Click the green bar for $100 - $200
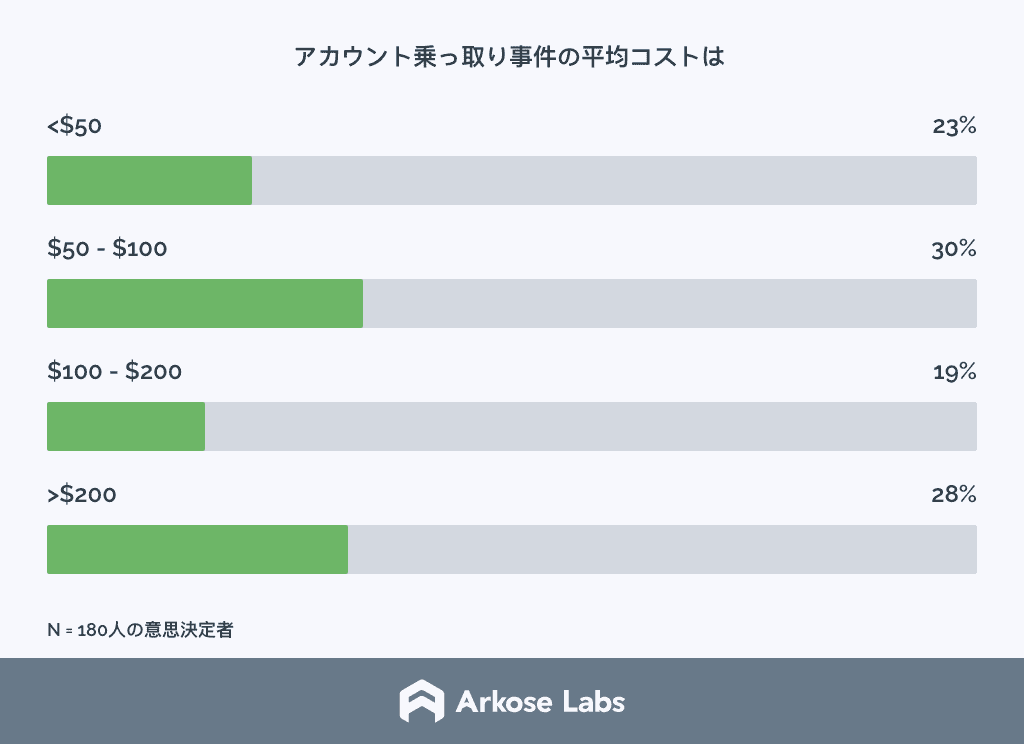 click(x=126, y=427)
